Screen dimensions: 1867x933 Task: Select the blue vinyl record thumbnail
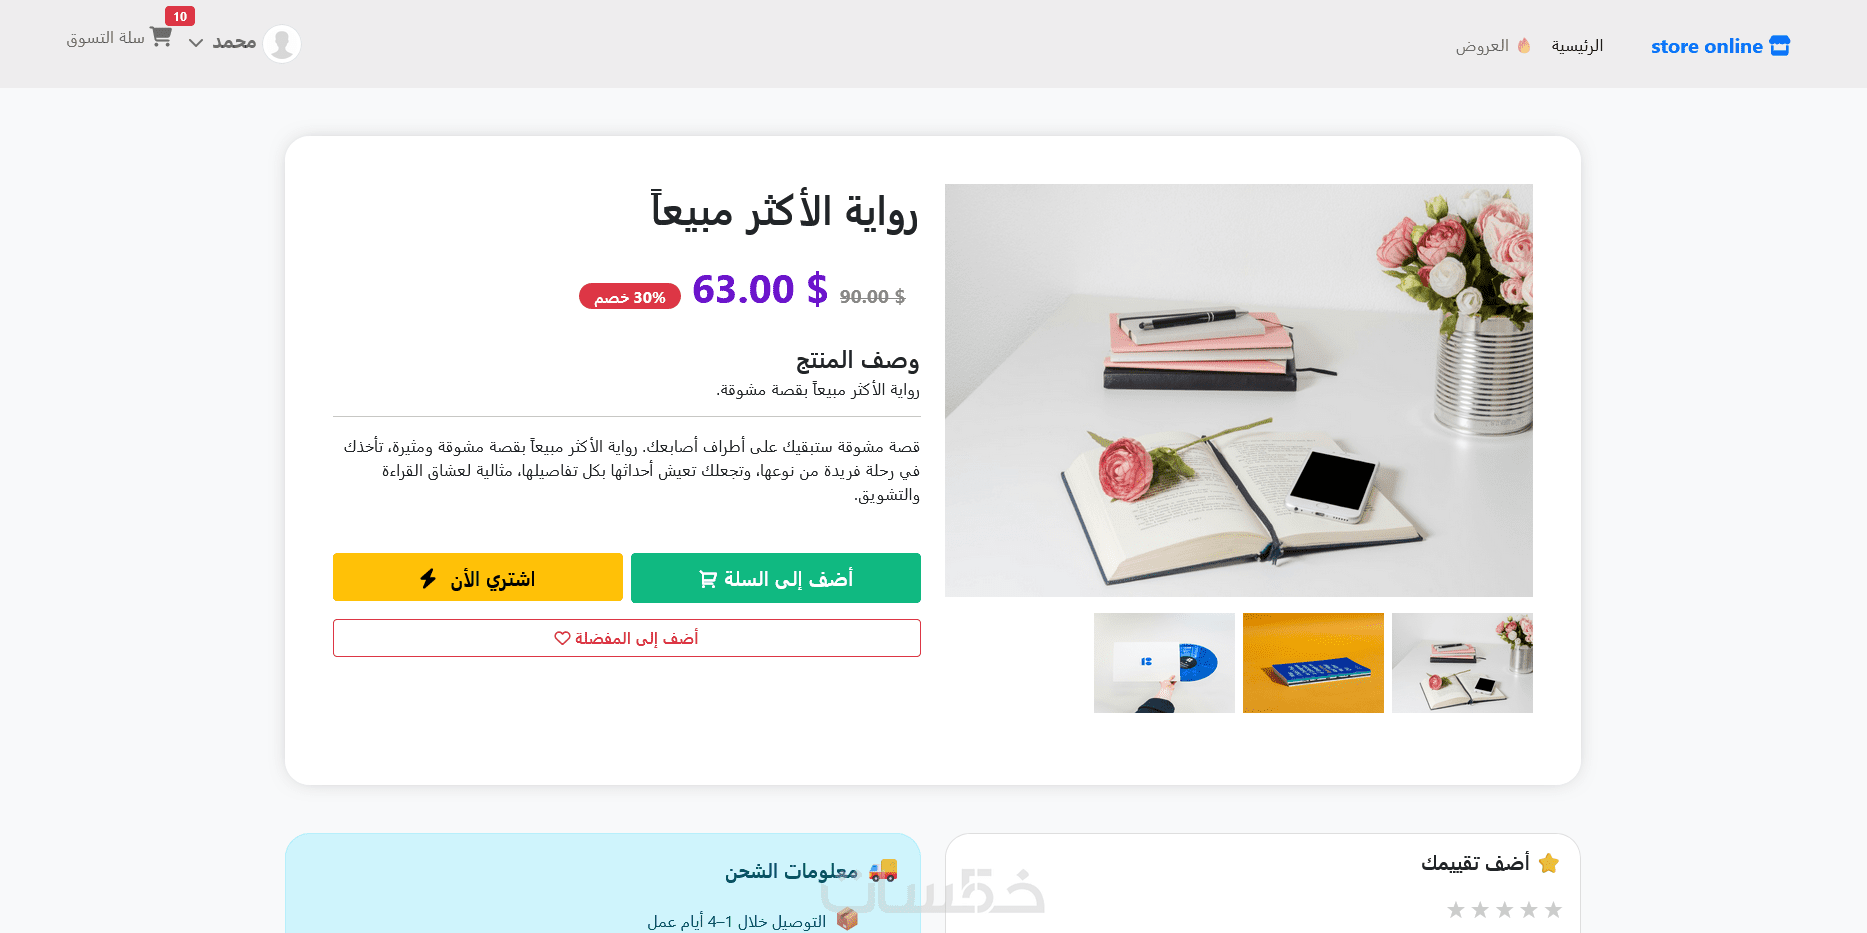pyautogui.click(x=1164, y=663)
